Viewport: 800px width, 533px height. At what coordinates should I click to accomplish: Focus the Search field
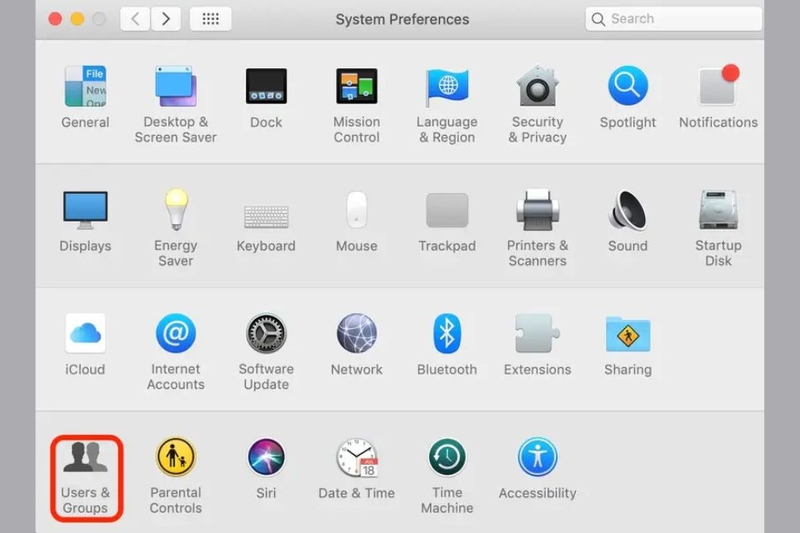click(673, 19)
